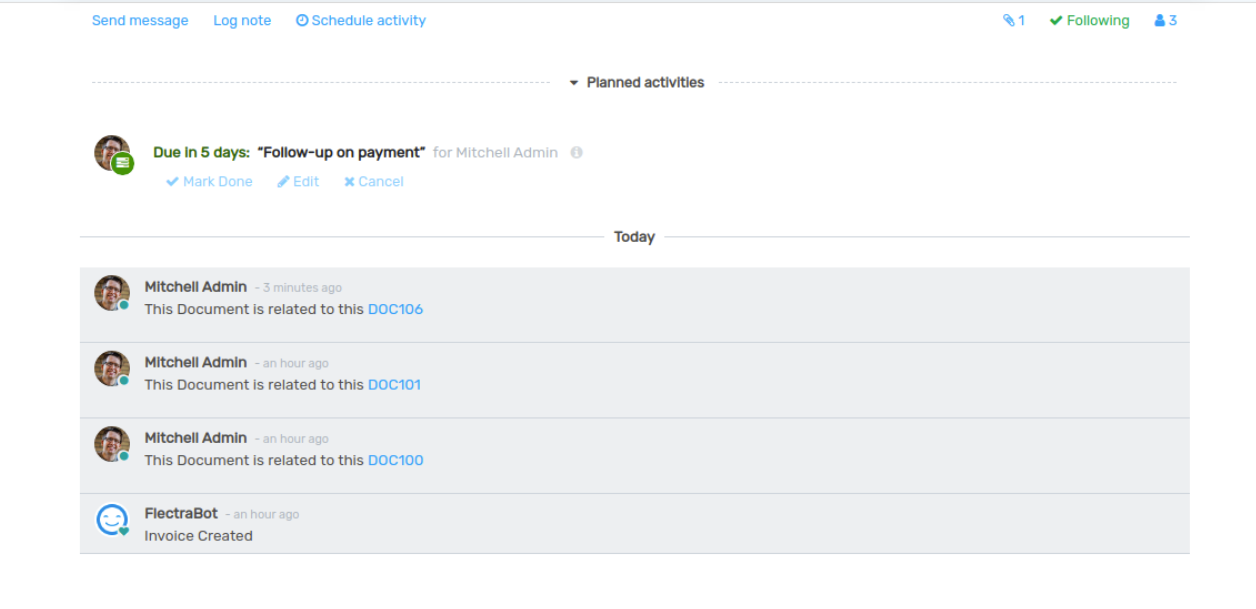Open the DOC106 document link
Image resolution: width=1256 pixels, height=609 pixels.
[395, 310]
